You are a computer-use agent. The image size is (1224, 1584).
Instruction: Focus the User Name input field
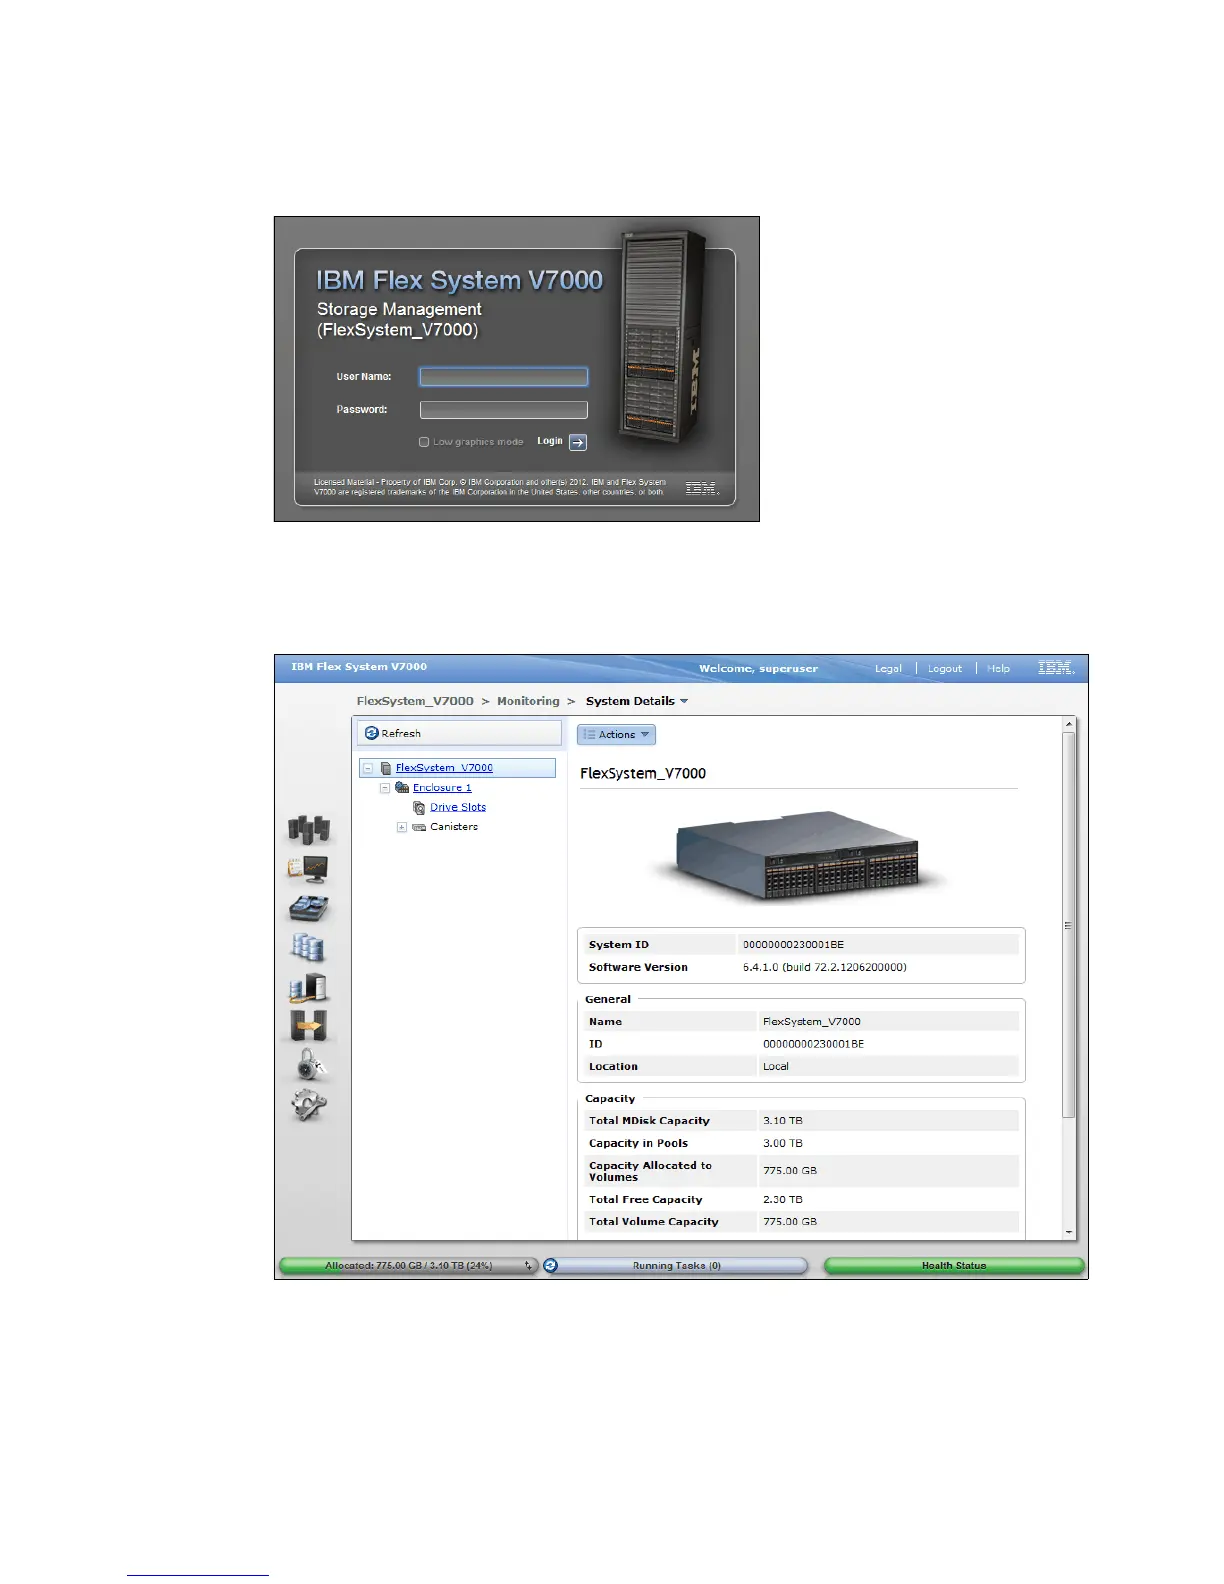coord(504,377)
